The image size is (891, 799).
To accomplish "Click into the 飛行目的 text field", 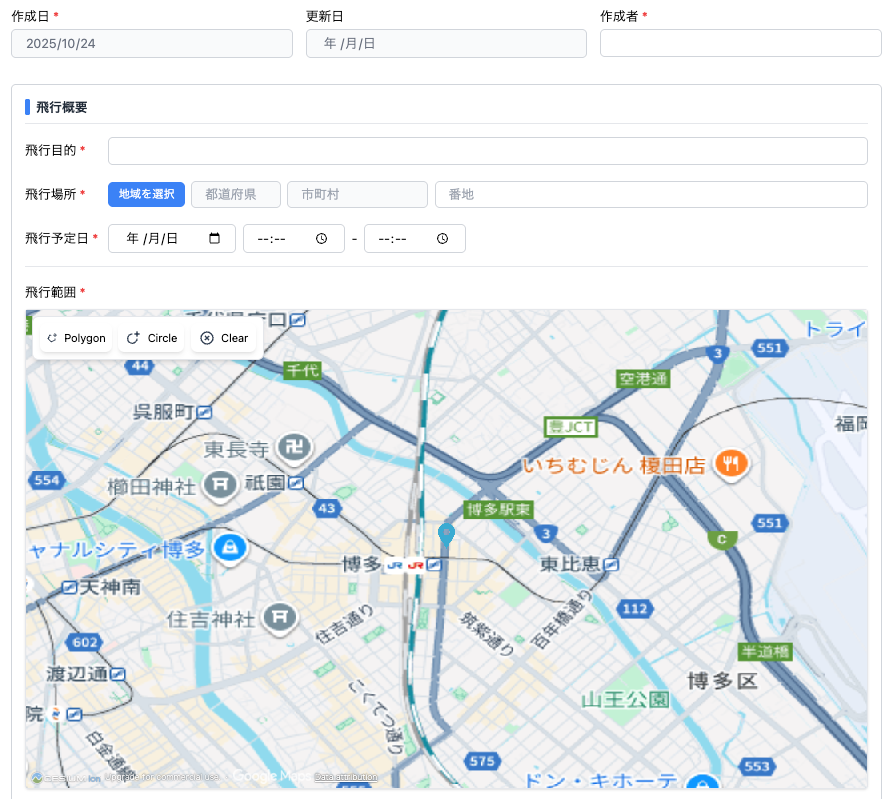I will click(x=487, y=151).
